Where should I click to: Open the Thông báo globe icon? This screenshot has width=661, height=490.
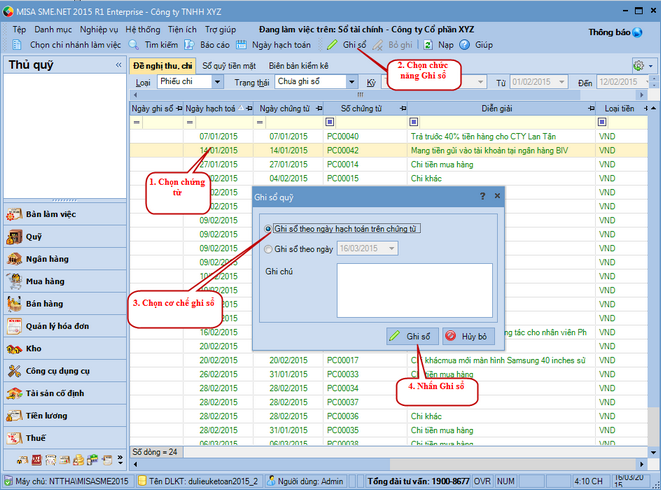[637, 32]
